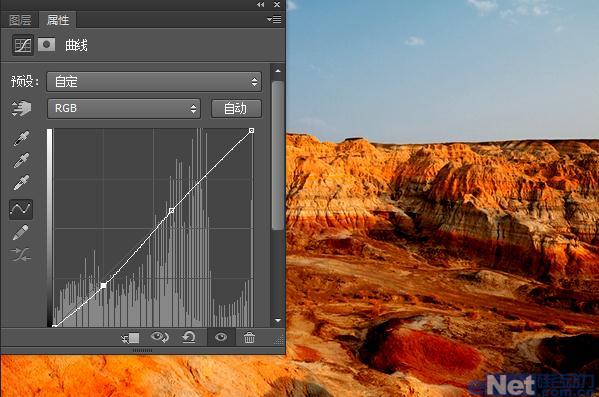The width and height of the screenshot is (599, 397).
Task: Reset curves to adjustment defaults
Action: tap(189, 337)
